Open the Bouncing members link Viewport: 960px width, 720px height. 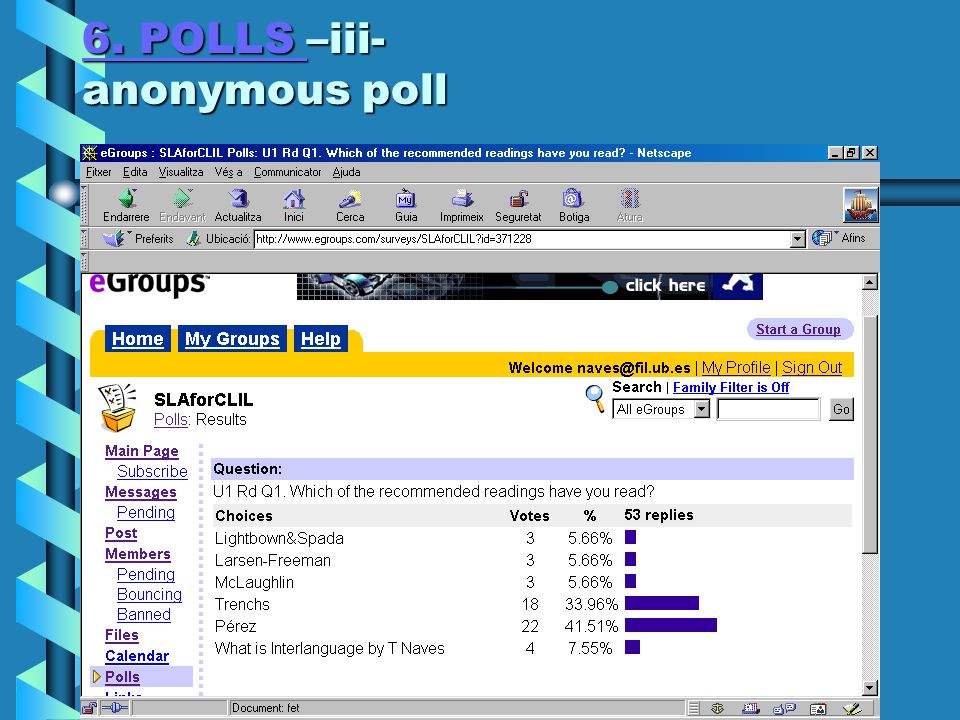[x=149, y=594]
